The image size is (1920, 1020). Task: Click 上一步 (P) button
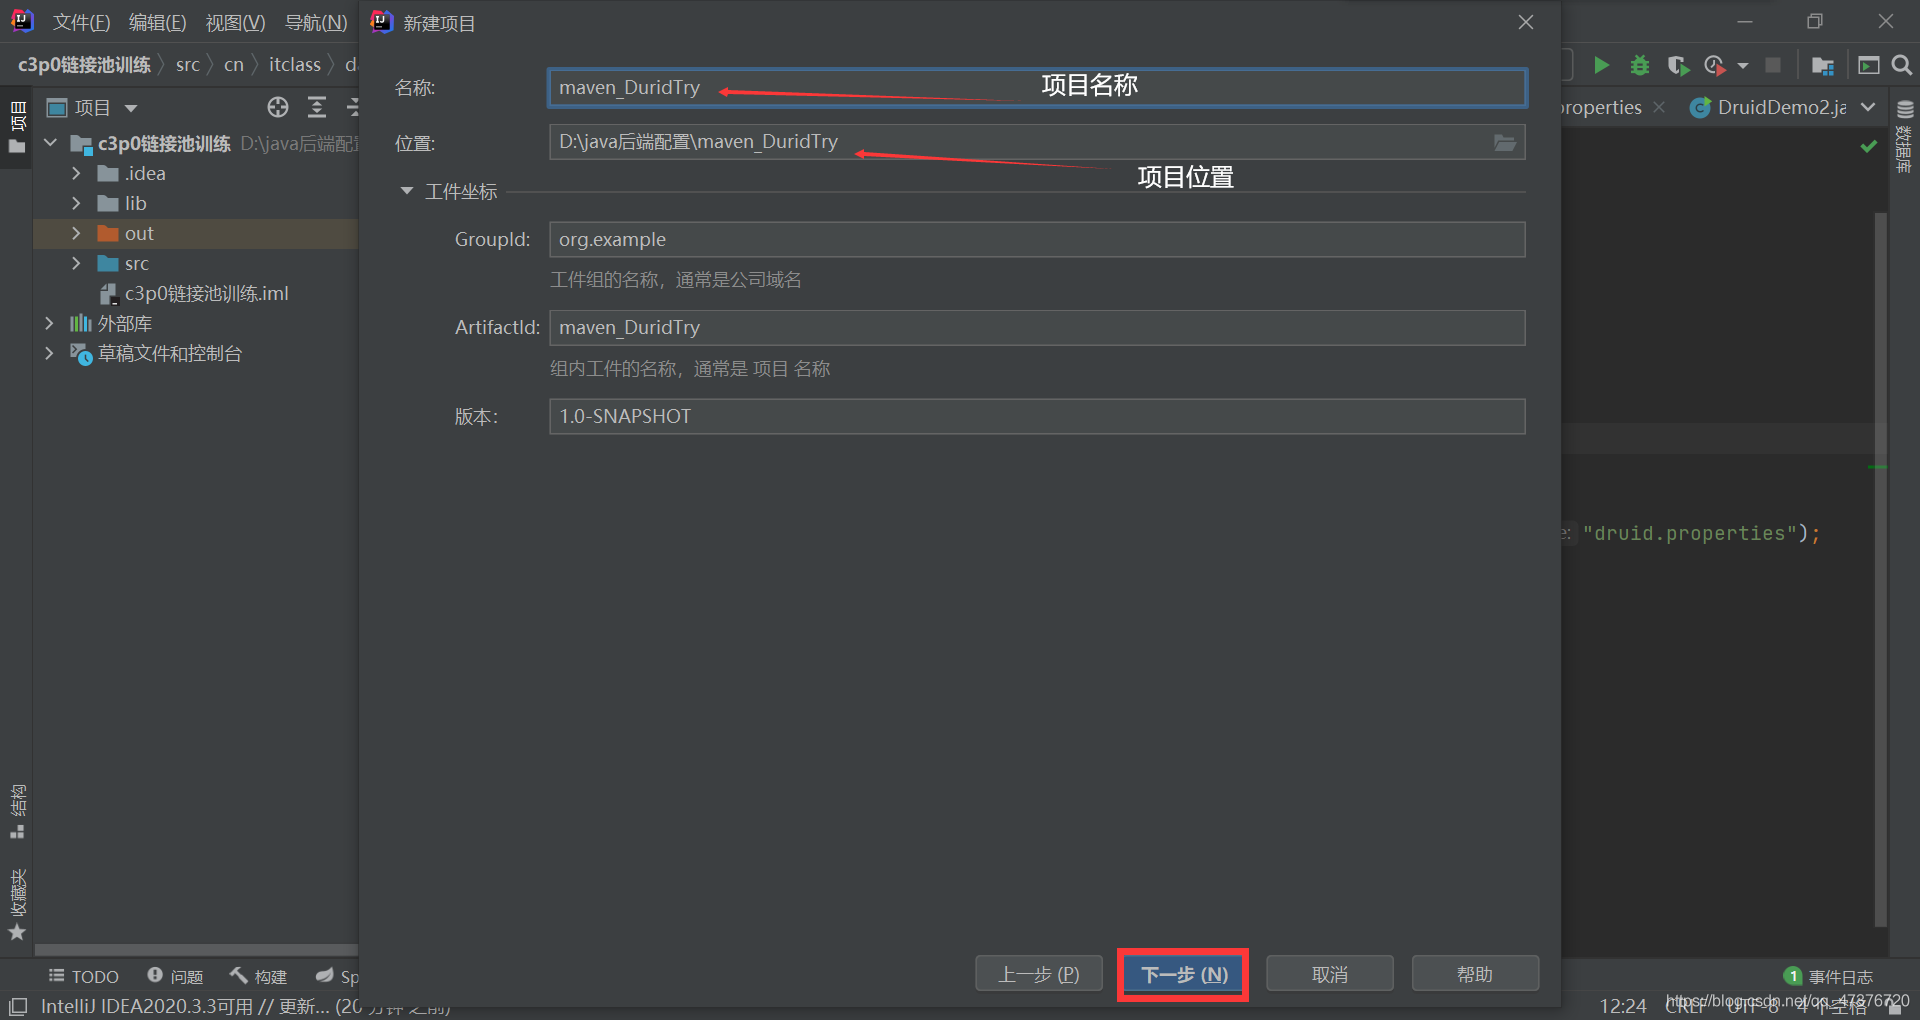1039,974
